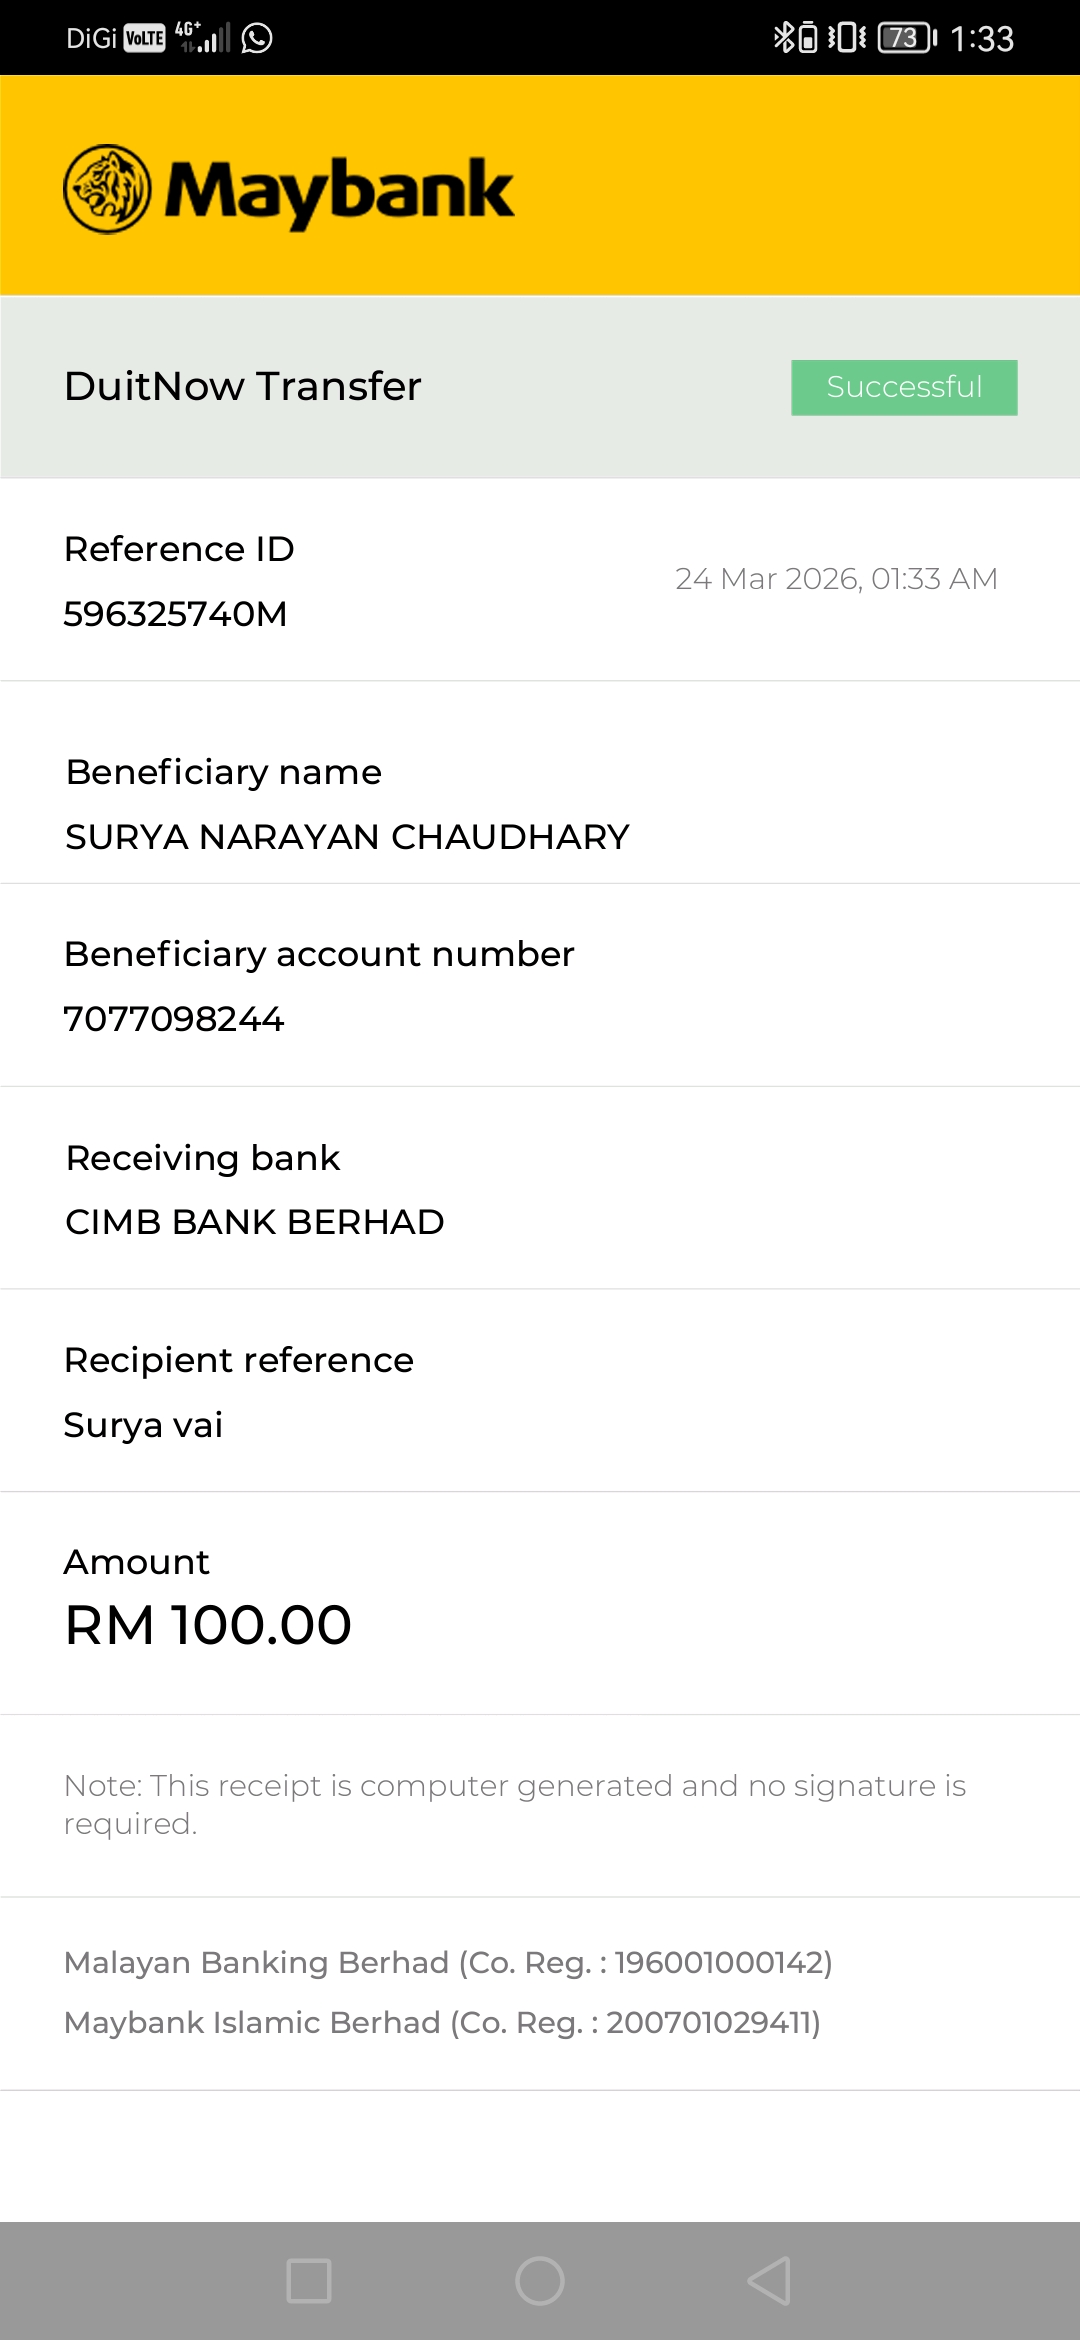Viewport: 1080px width, 2340px height.
Task: Tap the Bluetooth status icon
Action: click(x=783, y=38)
